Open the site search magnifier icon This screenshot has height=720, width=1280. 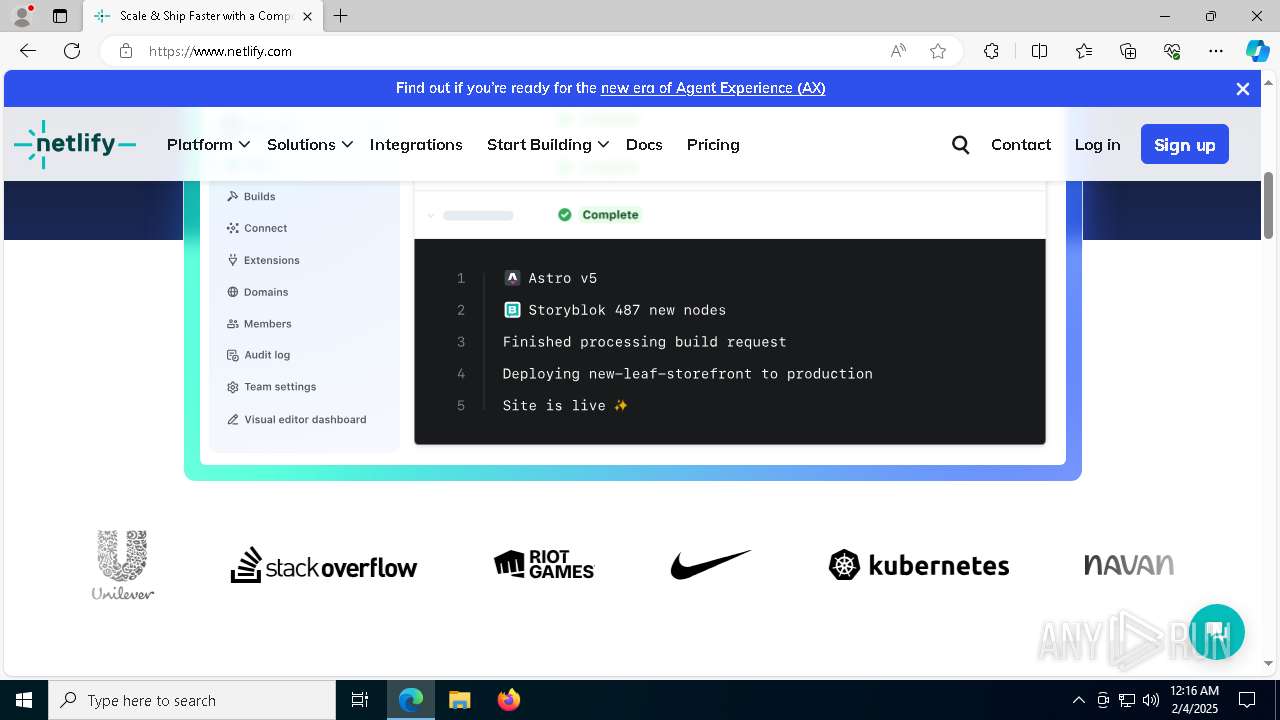[960, 145]
